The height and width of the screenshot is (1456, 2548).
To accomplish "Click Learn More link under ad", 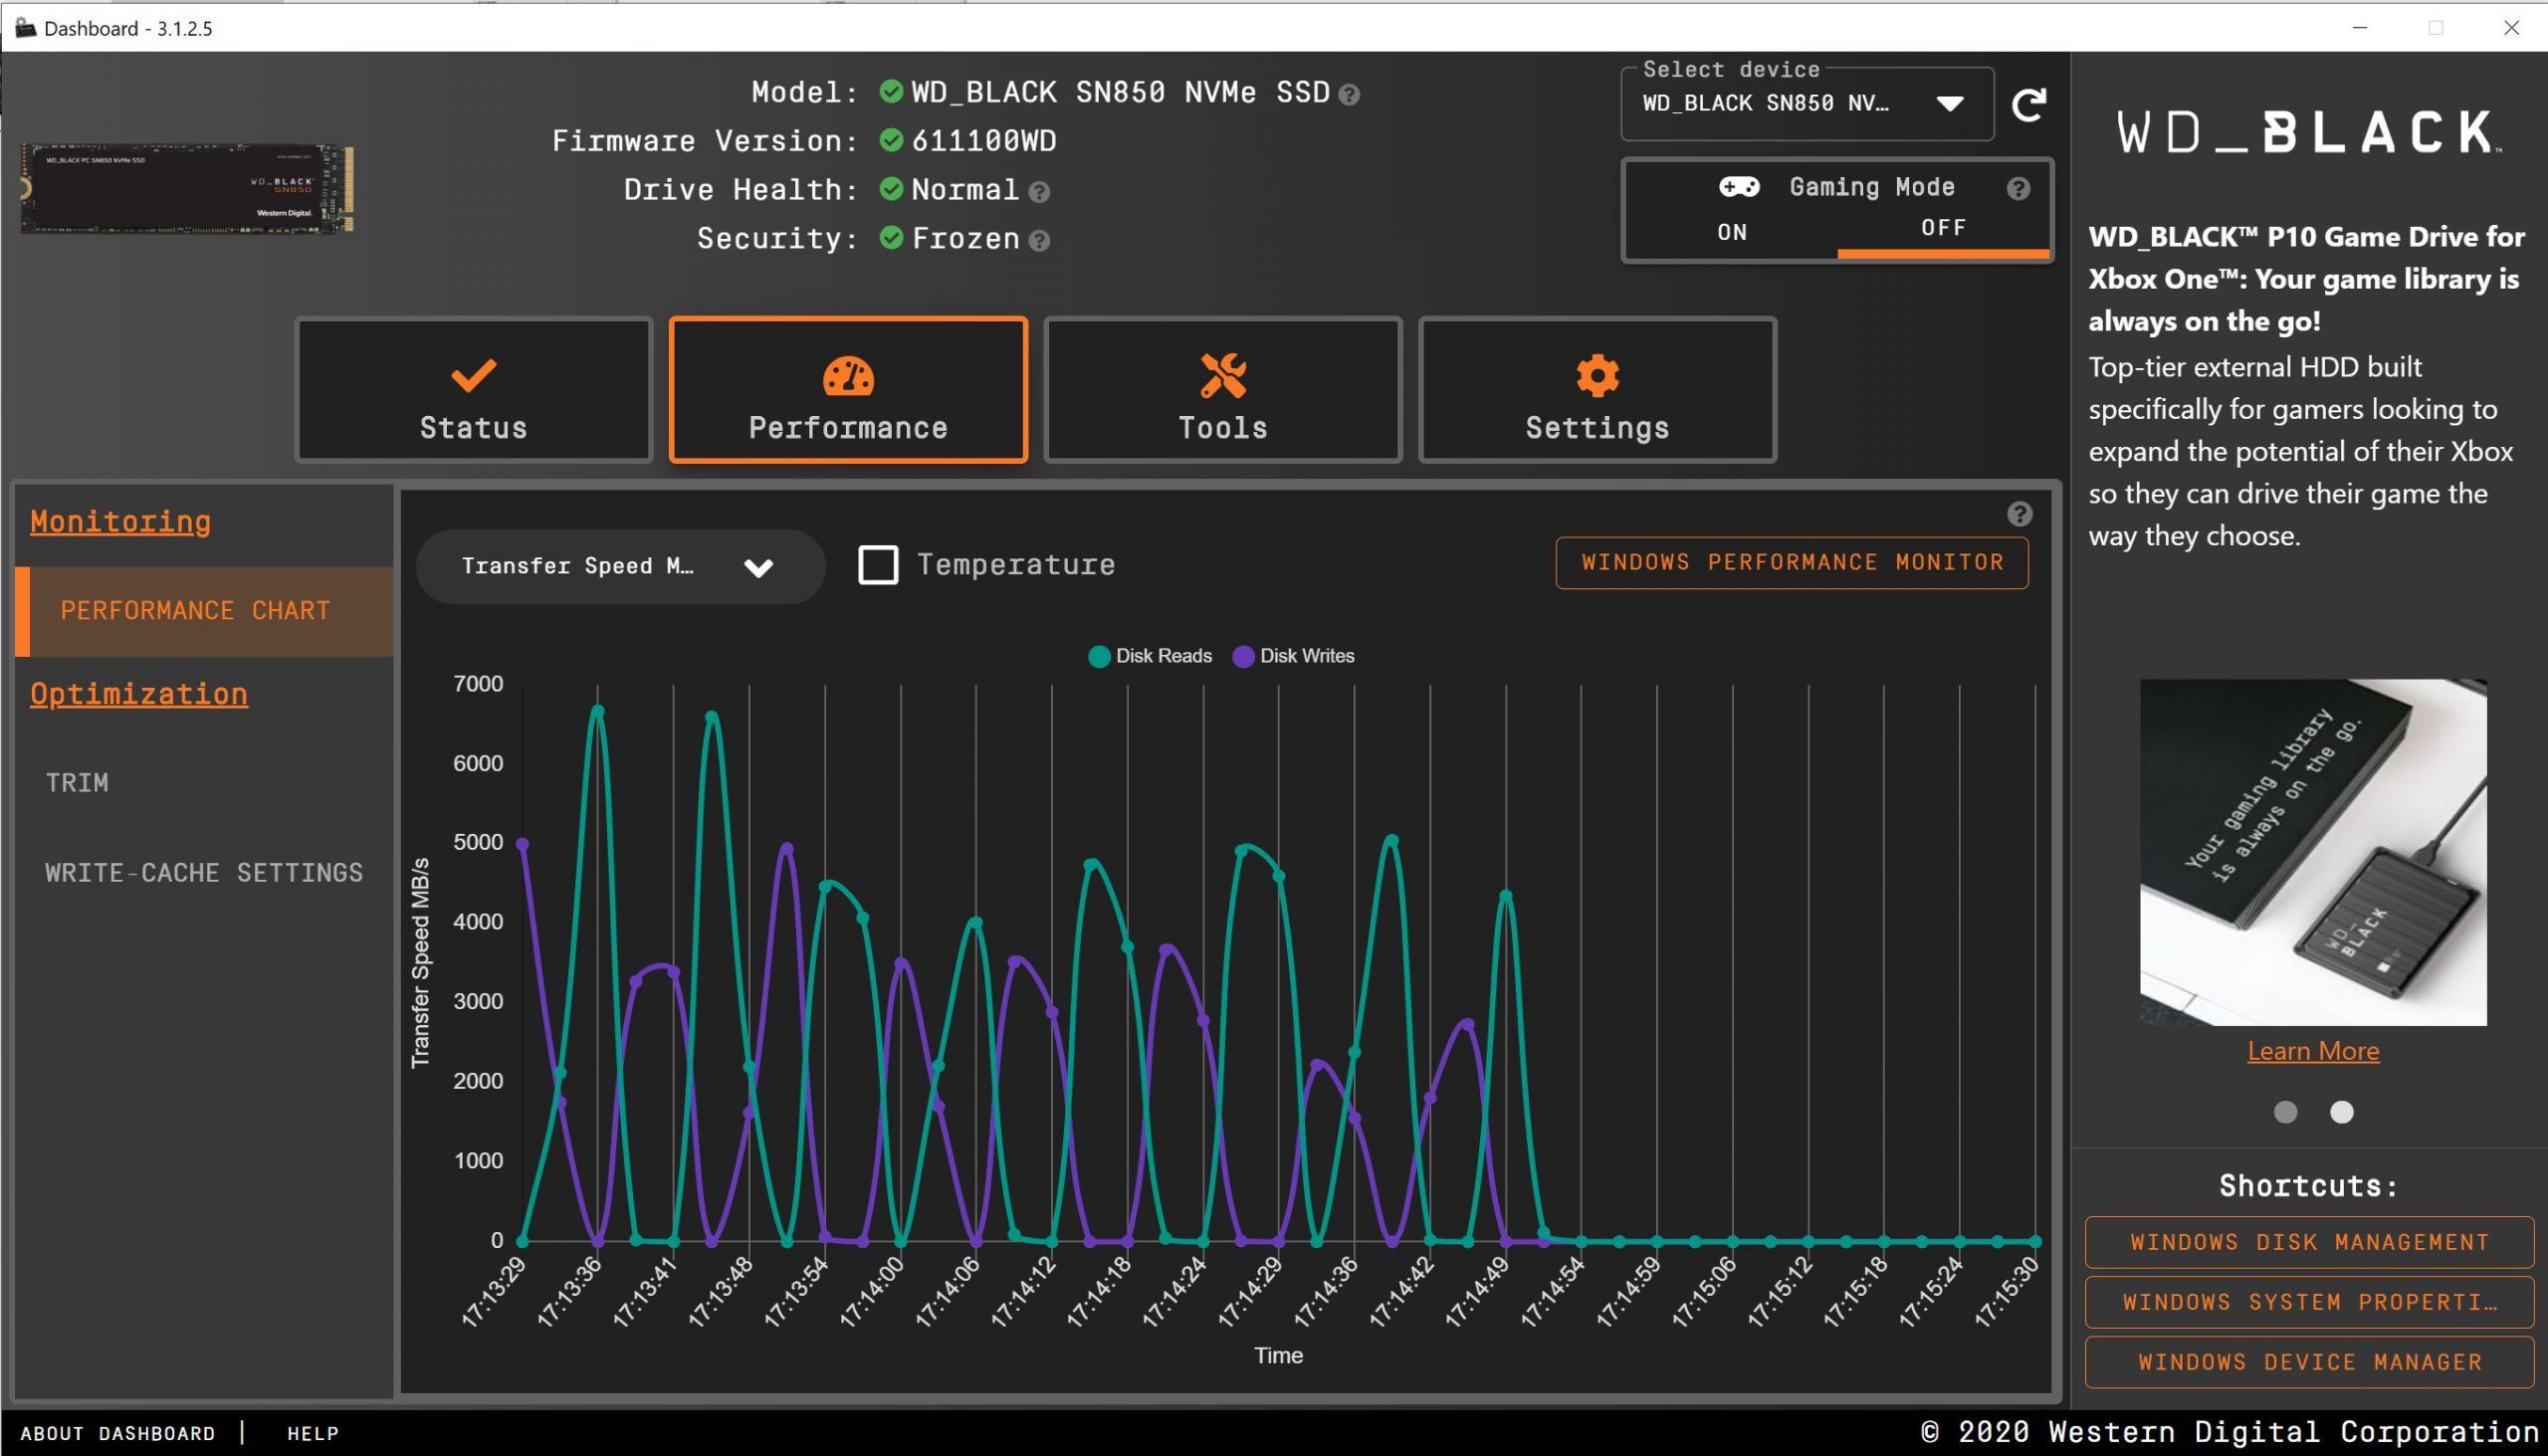I will pyautogui.click(x=2312, y=1051).
